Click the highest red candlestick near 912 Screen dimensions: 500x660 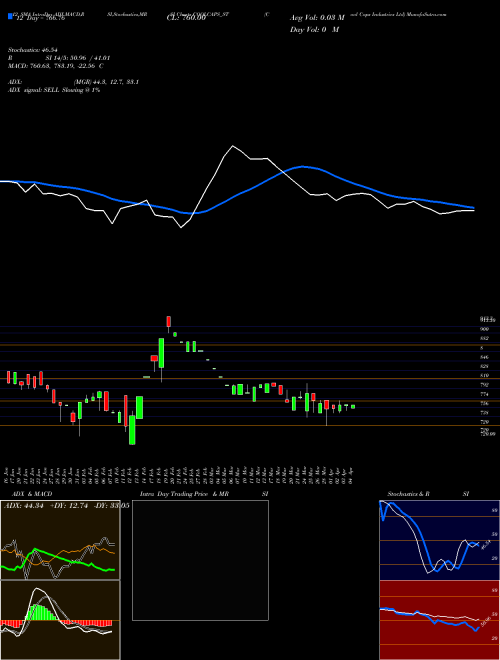click(168, 322)
